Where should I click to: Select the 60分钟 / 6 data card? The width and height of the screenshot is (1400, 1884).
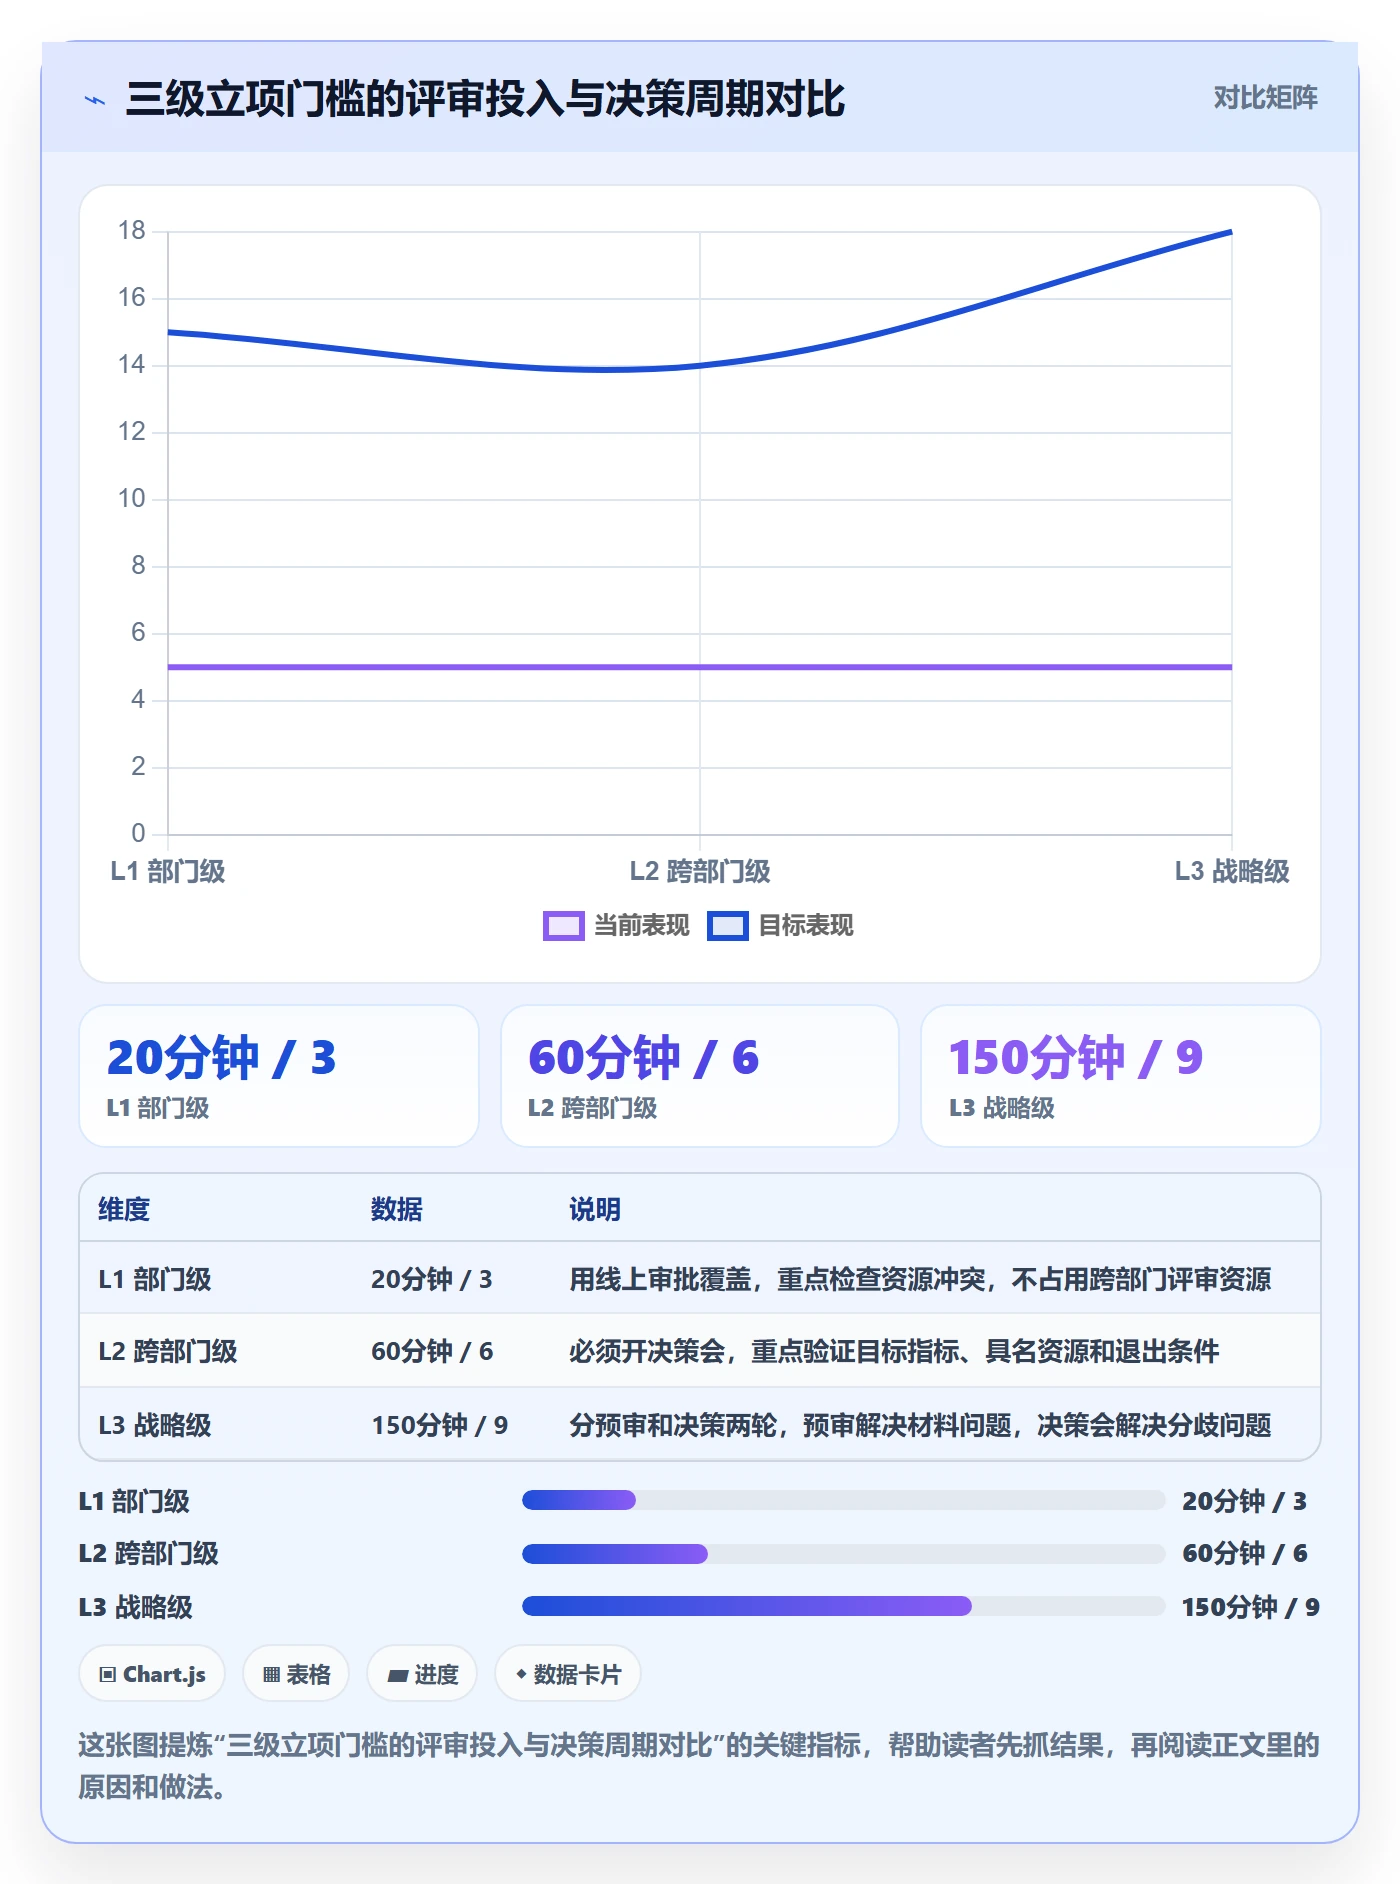[x=700, y=1076]
